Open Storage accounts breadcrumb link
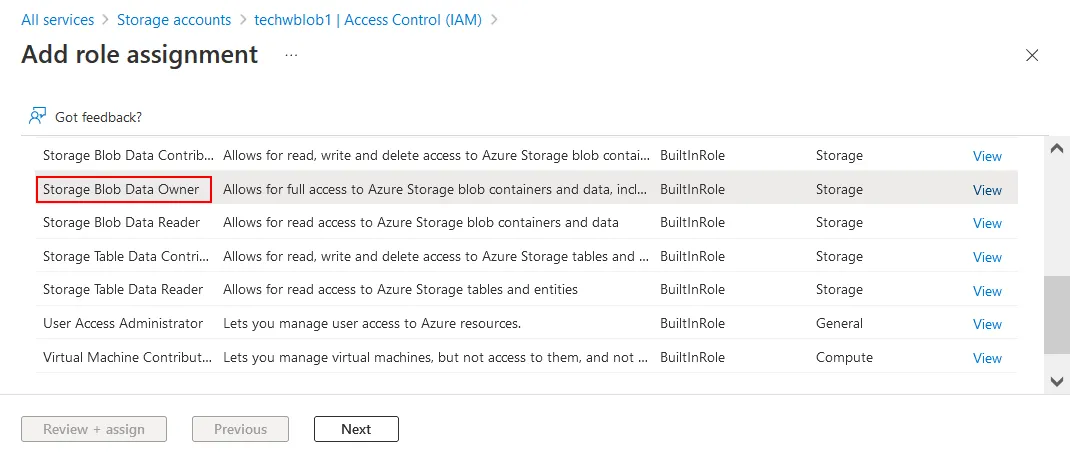This screenshot has height=468, width=1070. click(174, 20)
